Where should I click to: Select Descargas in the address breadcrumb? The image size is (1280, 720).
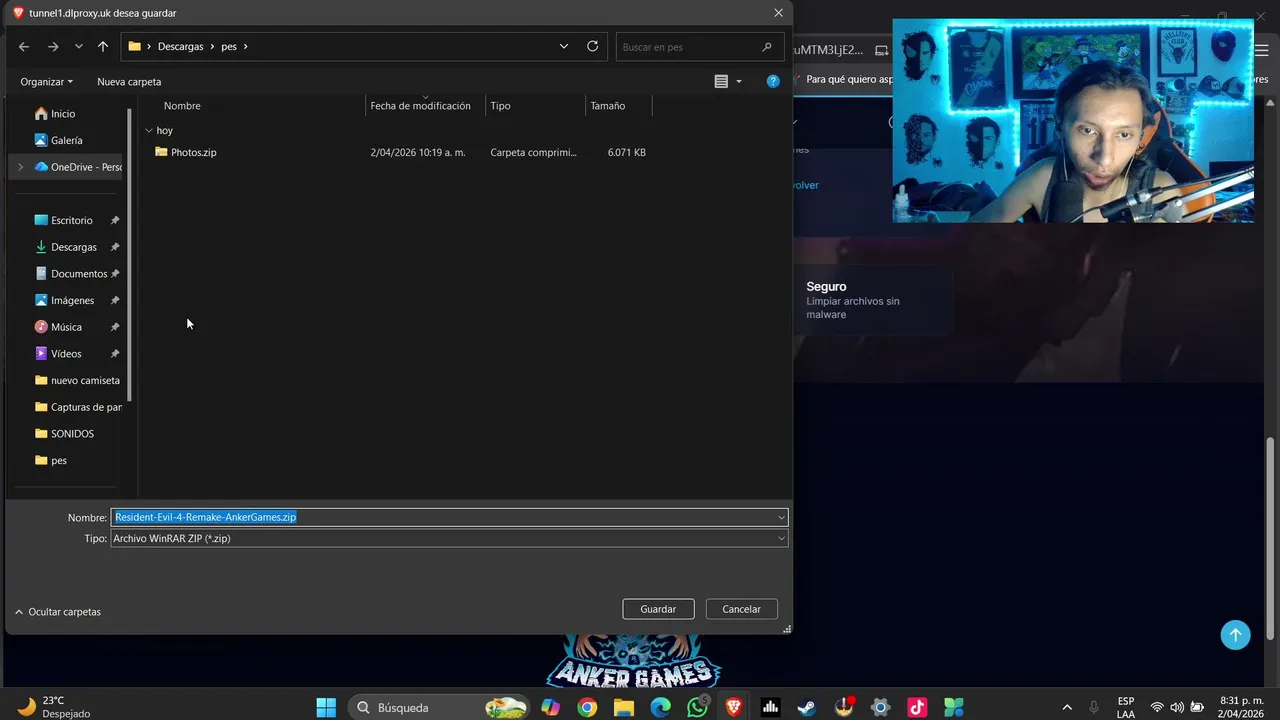(180, 46)
